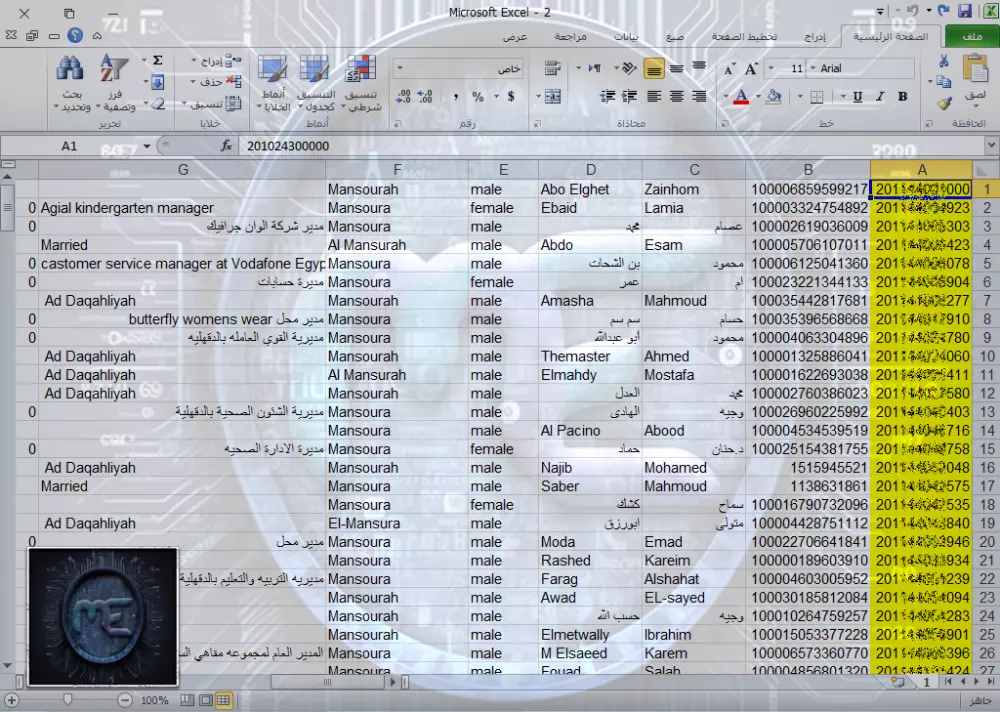Image resolution: width=1000 pixels, height=712 pixels.
Task: Click inside the Name Box showing A1
Action: tap(69, 146)
